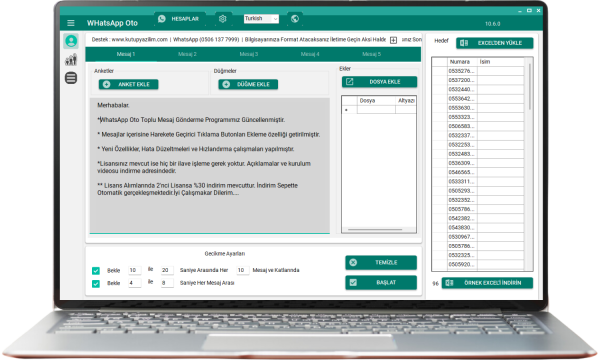Select the row with number 0546565...
Image resolution: width=600 pixels, height=360 pixels.
(x=478, y=172)
